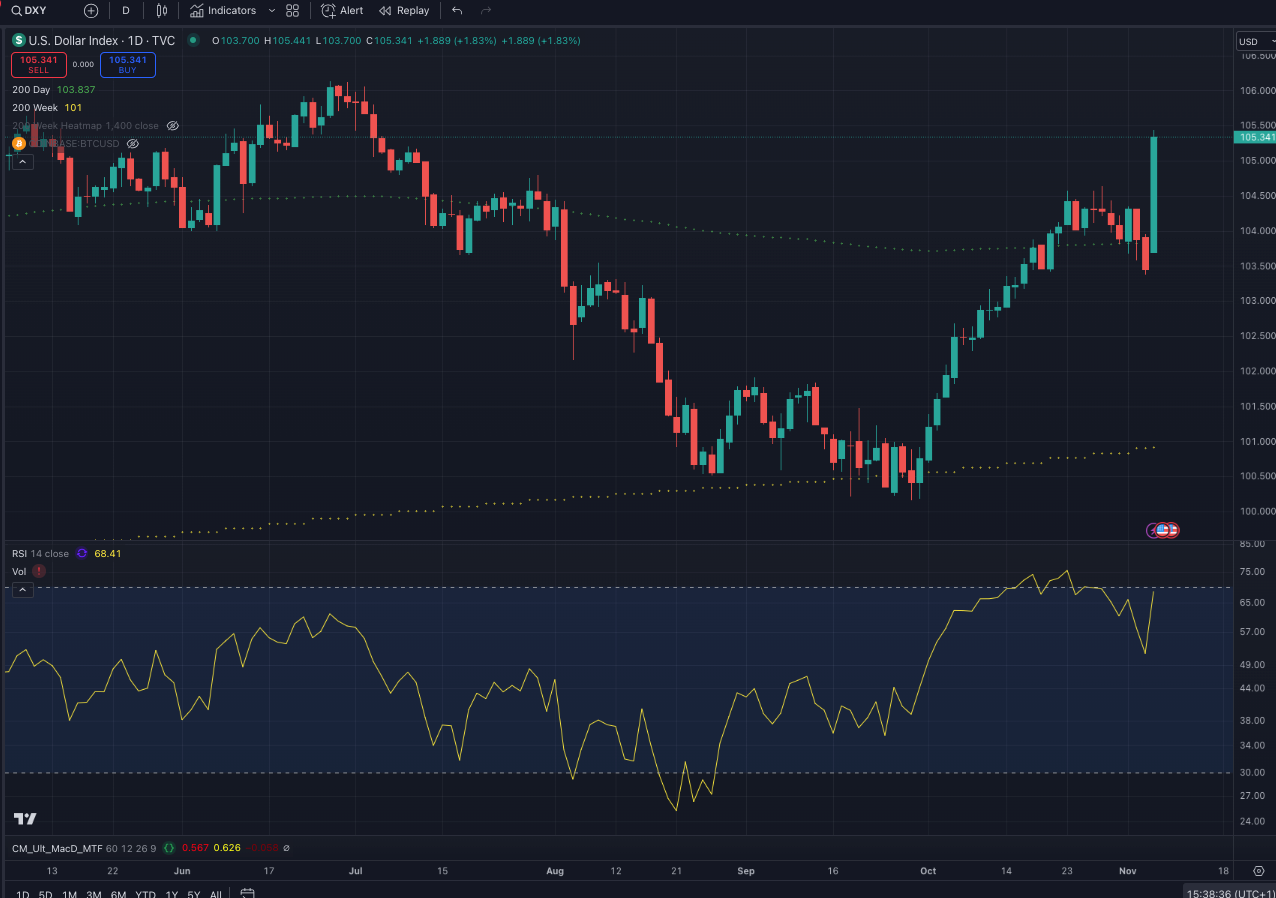Image resolution: width=1276 pixels, height=898 pixels.
Task: Select the 200 Week indicator legend
Action: [x=35, y=107]
